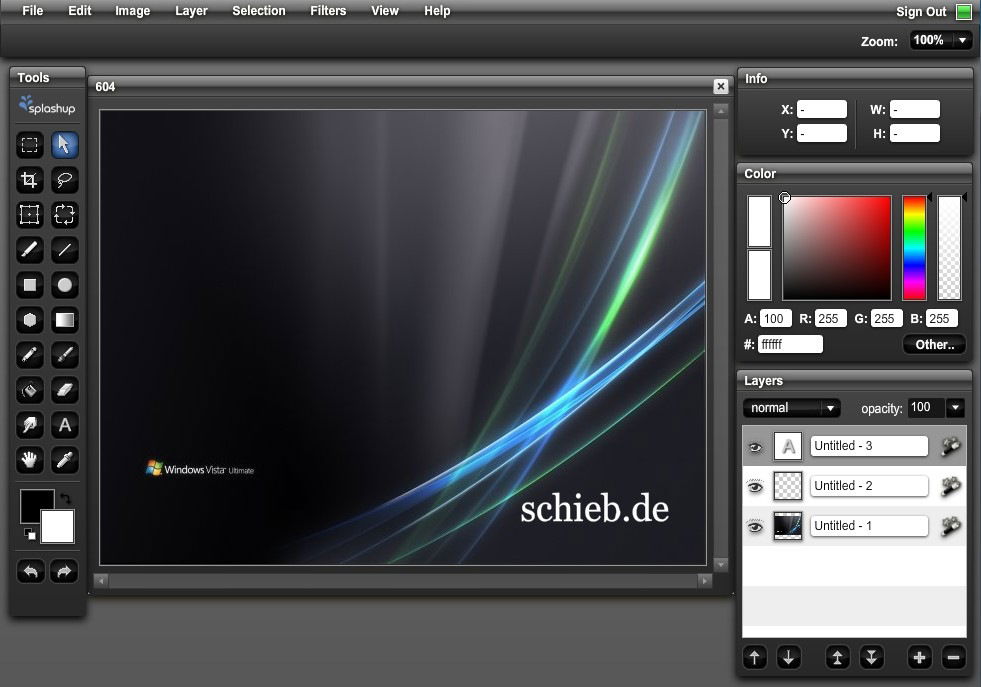Select the pointer move tool
Image resolution: width=981 pixels, height=687 pixels.
pos(64,145)
